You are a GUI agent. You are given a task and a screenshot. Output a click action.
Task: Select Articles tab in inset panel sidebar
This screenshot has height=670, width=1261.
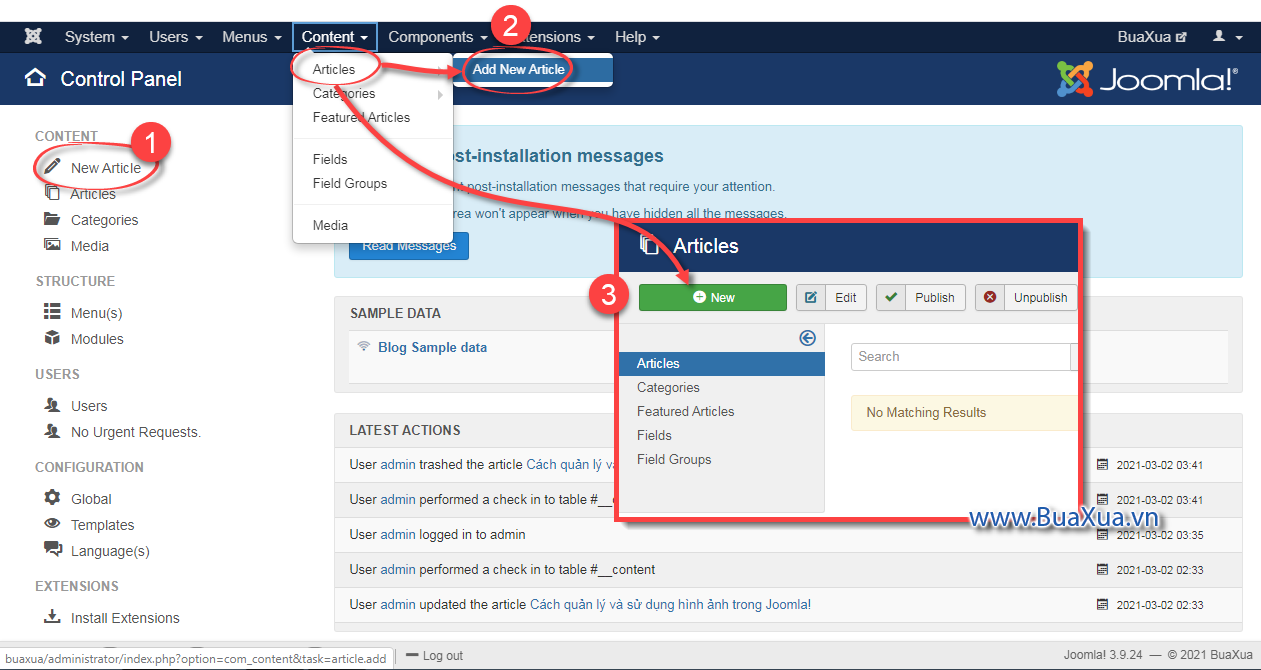[x=722, y=363]
